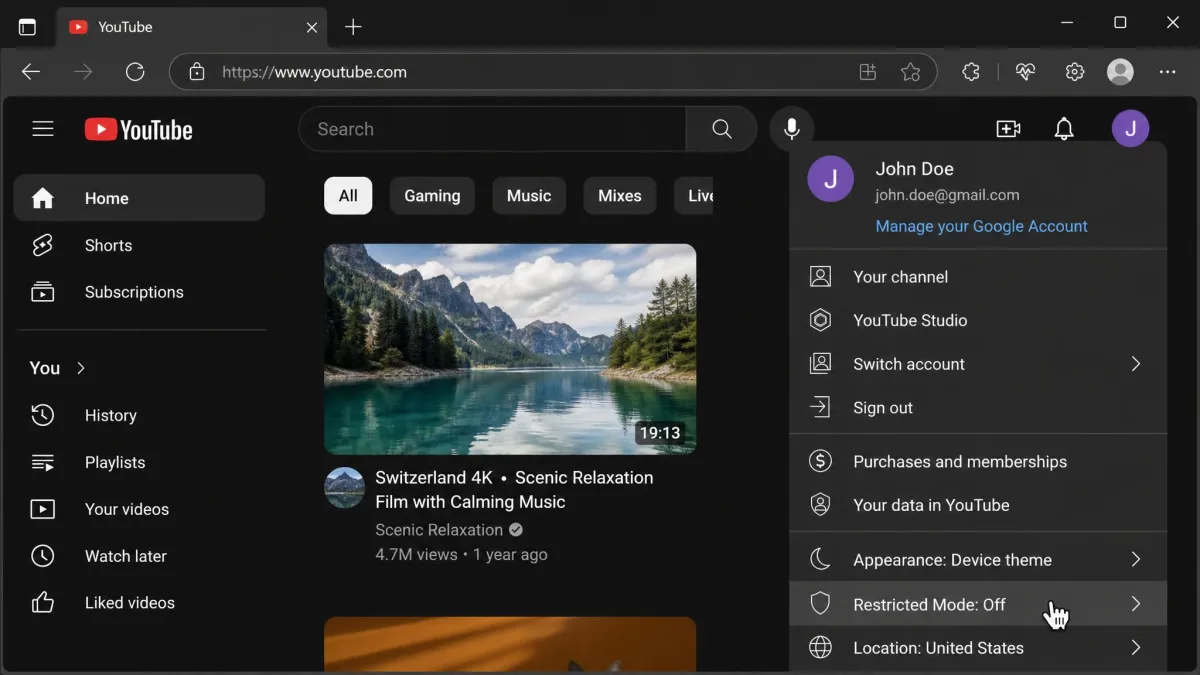
Task: Open Purchases and memberships
Action: [x=978, y=461]
